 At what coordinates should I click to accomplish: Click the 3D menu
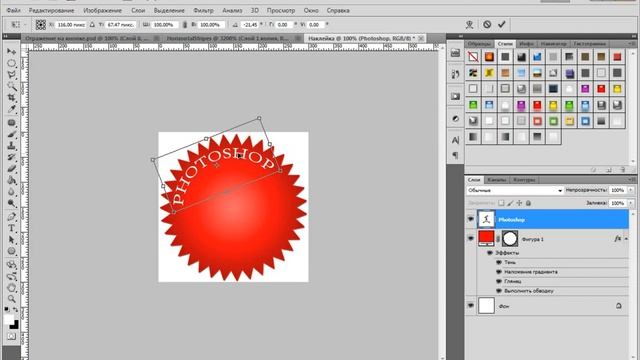coord(254,10)
